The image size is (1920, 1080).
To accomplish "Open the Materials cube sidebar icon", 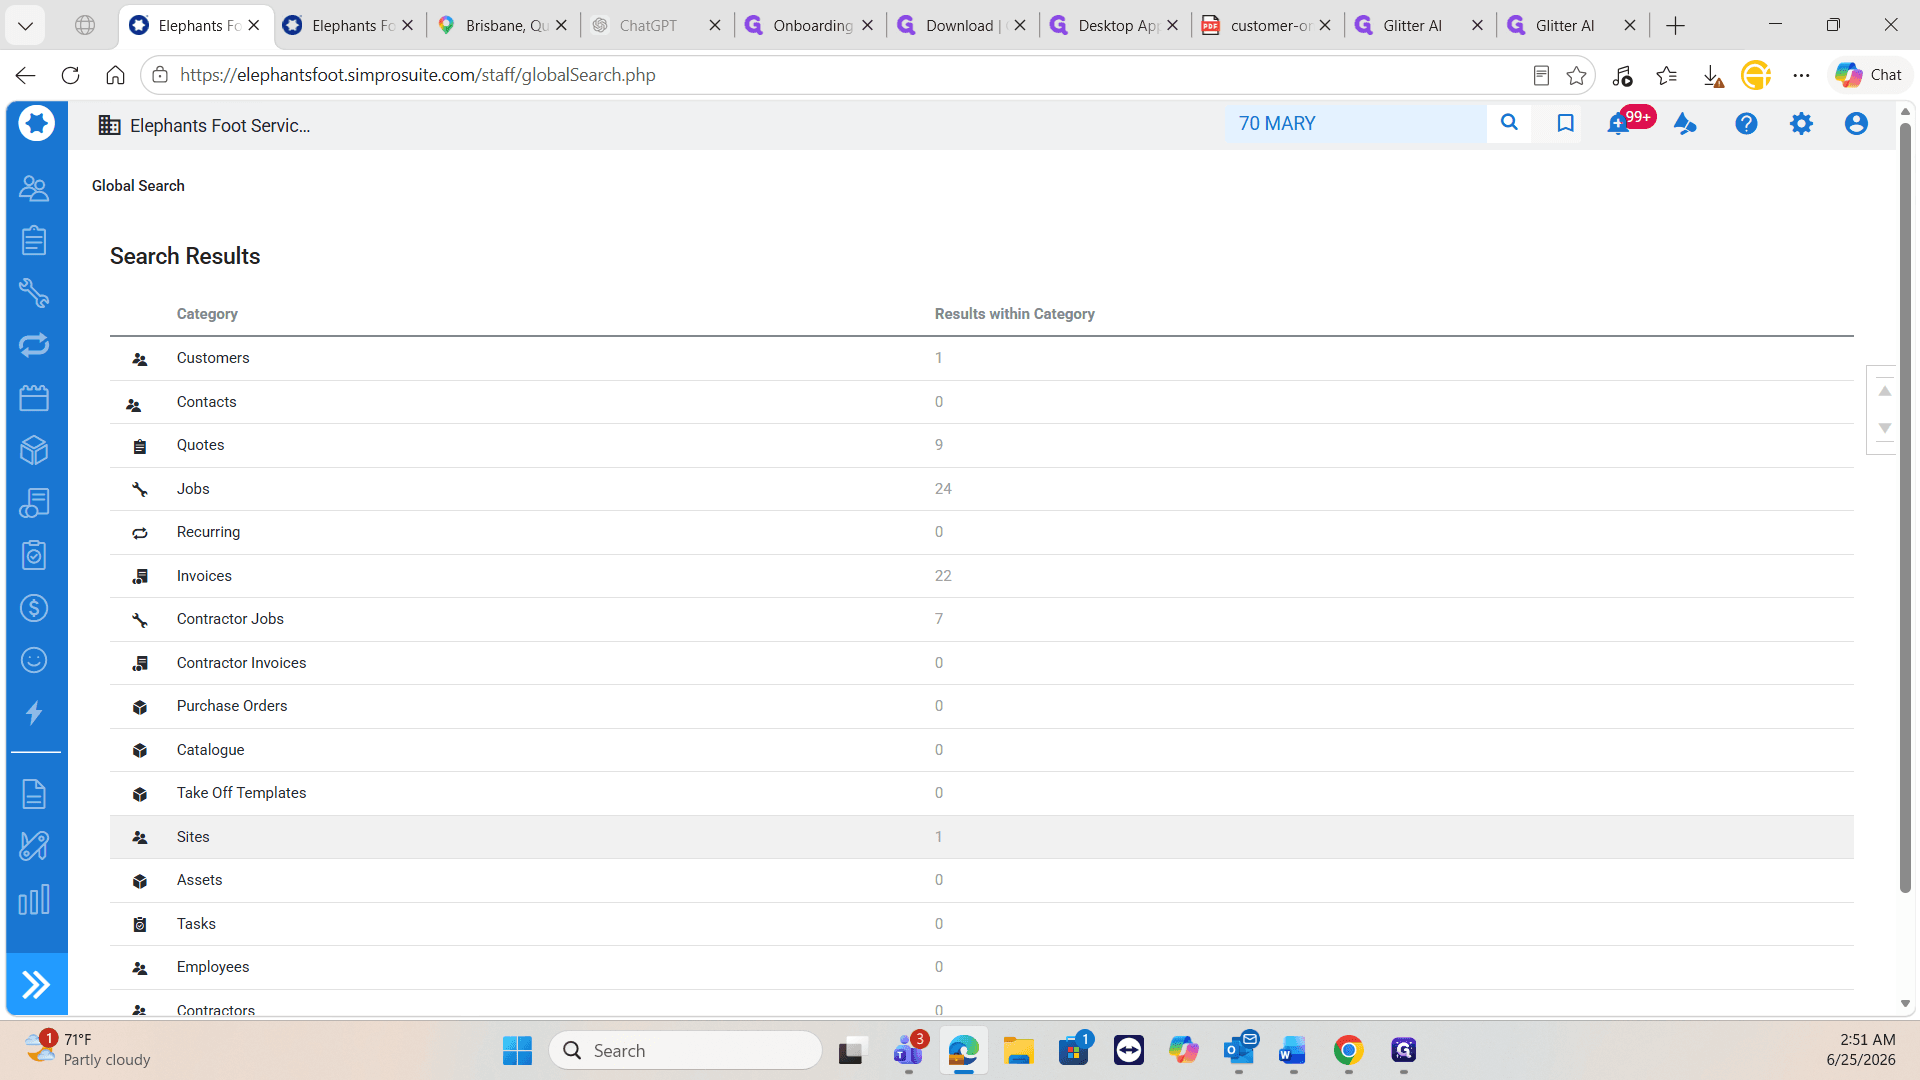I will click(x=34, y=450).
